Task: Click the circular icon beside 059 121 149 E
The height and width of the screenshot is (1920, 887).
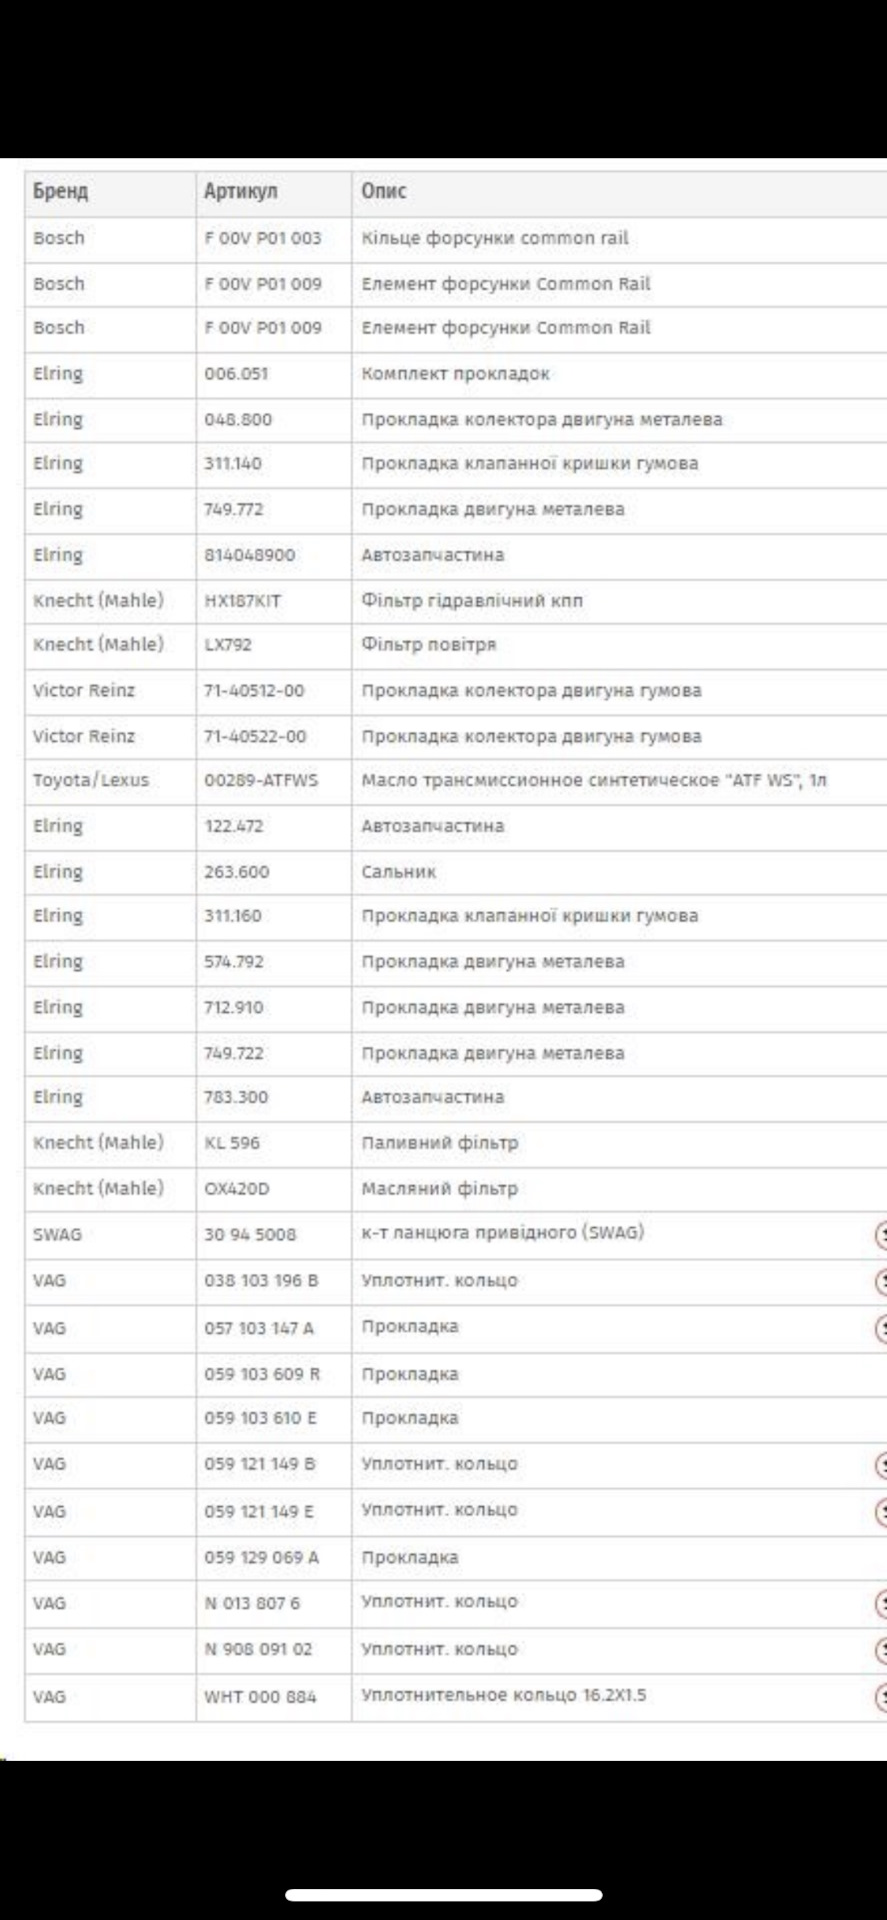Action: 881,1511
